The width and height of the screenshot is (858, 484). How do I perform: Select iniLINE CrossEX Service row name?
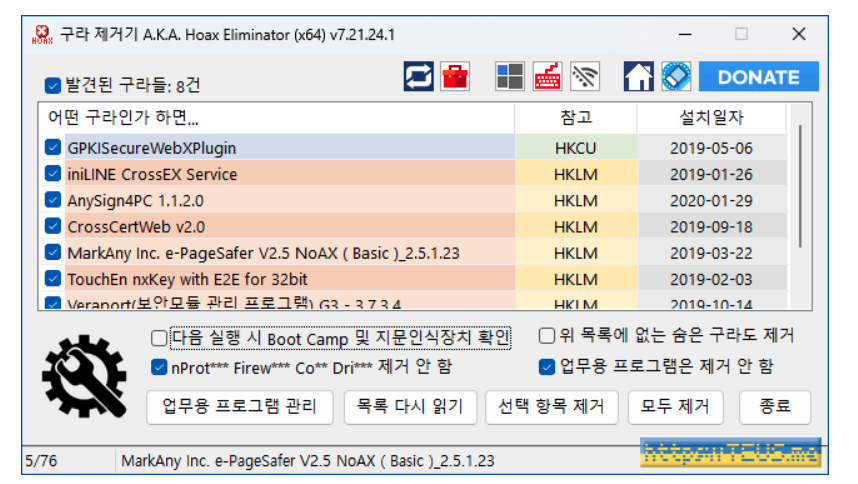(x=152, y=174)
